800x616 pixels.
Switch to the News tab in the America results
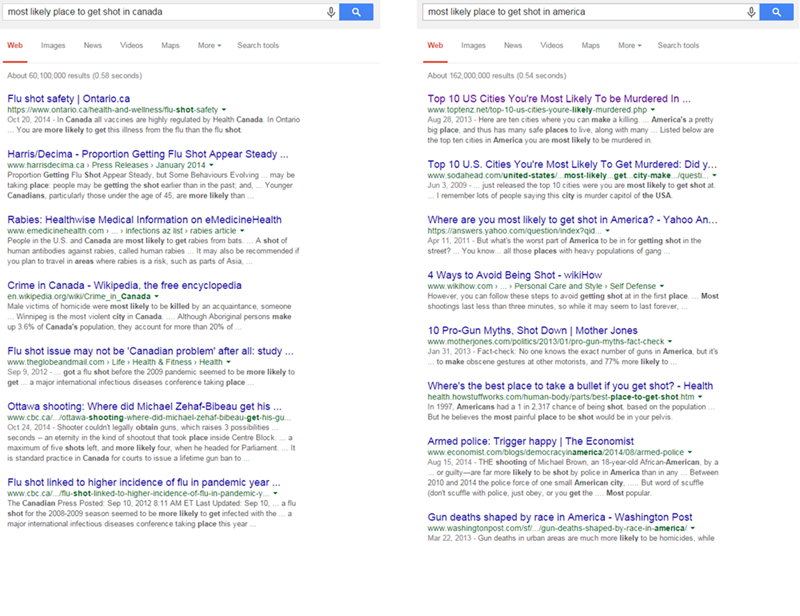512,45
